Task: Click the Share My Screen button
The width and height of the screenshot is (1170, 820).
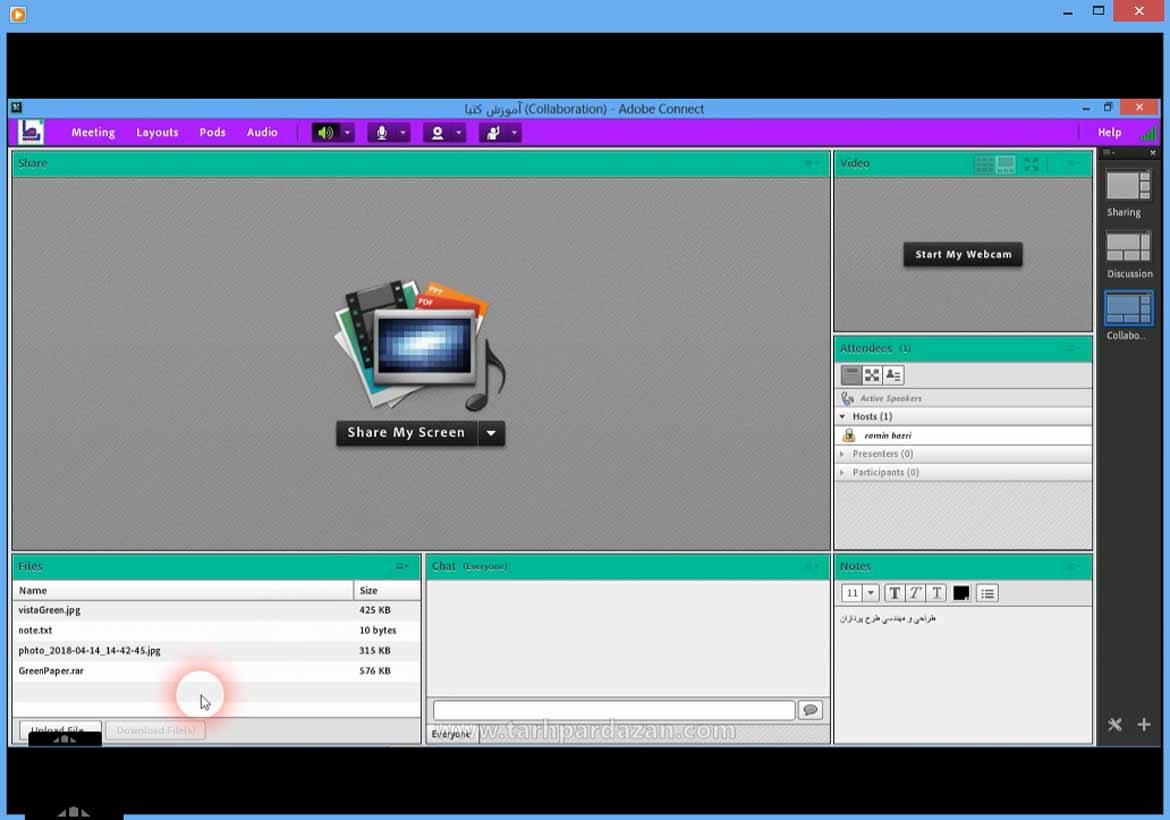Action: (x=406, y=433)
